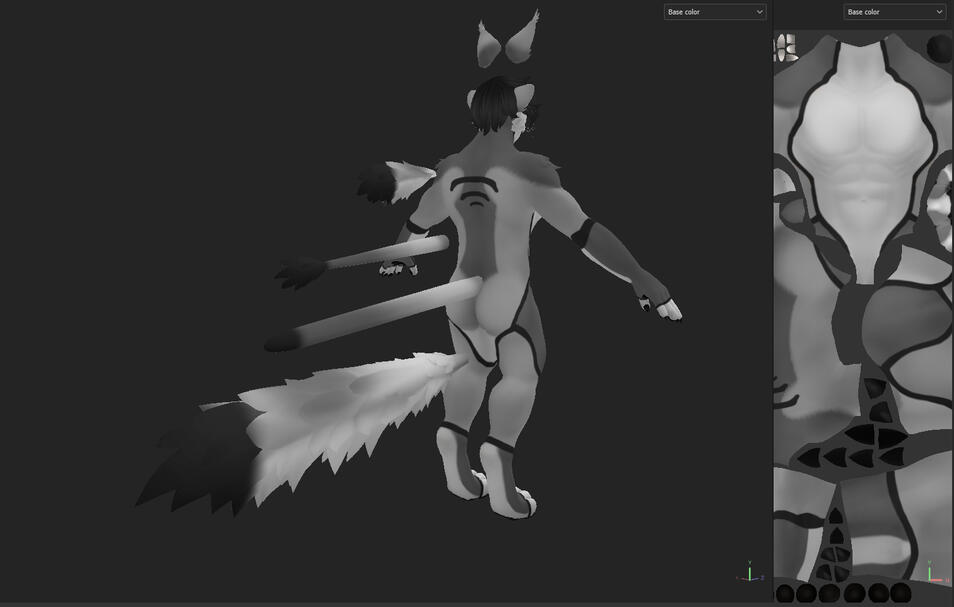Click the XYZ axis gizmo in 3D viewport
Screen dimensions: 954x607
750,573
